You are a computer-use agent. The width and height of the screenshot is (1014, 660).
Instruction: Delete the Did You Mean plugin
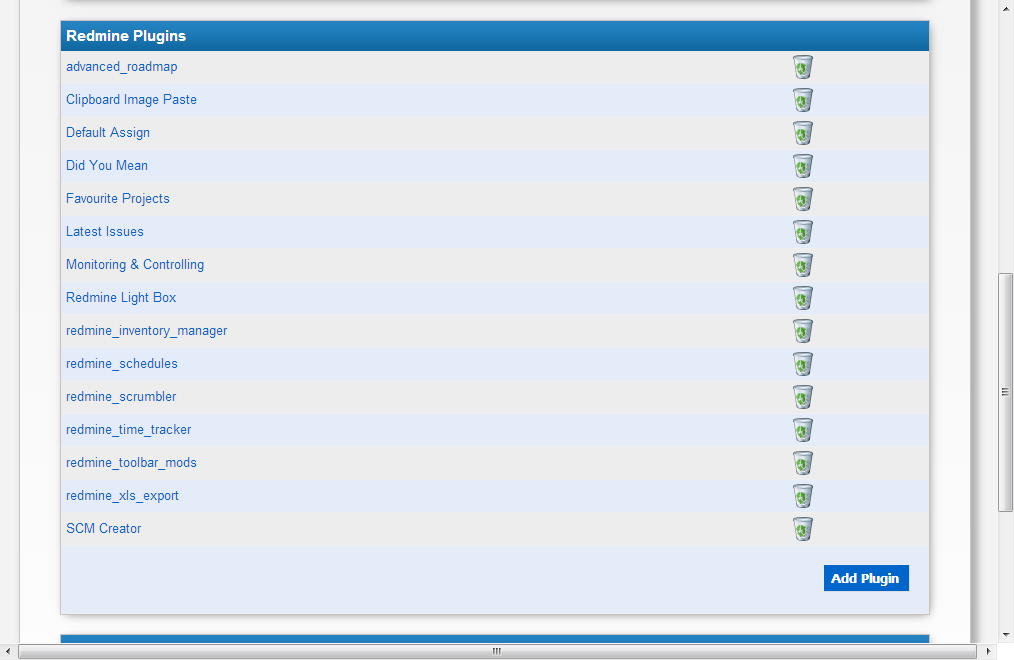pos(802,166)
